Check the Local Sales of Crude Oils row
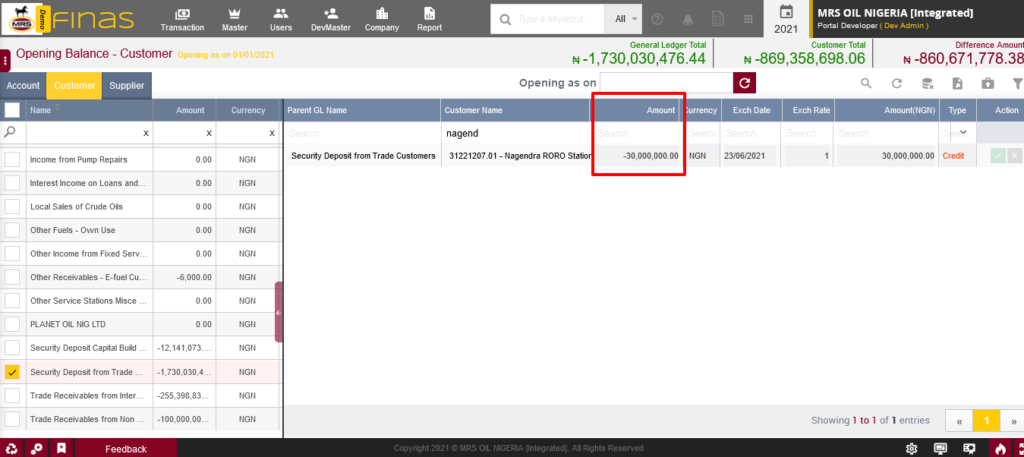1024x457 pixels. point(12,206)
